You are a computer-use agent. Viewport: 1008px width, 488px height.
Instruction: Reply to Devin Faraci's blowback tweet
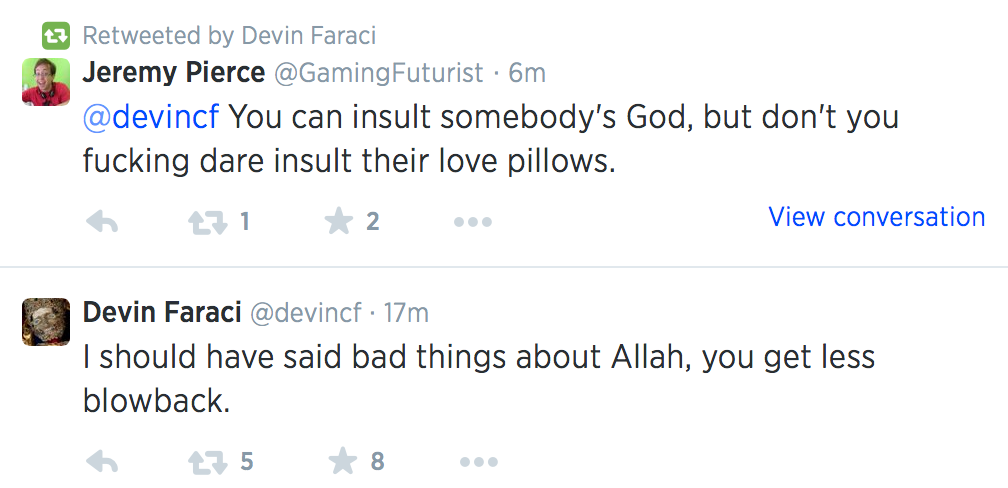101,462
